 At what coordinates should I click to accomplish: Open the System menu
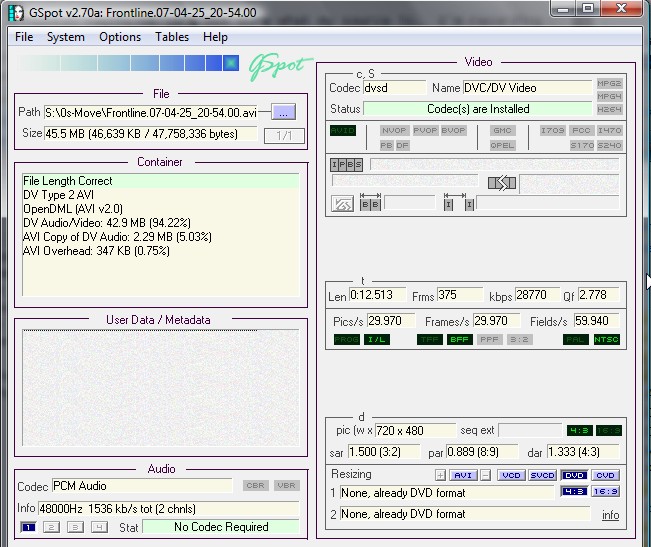[66, 37]
